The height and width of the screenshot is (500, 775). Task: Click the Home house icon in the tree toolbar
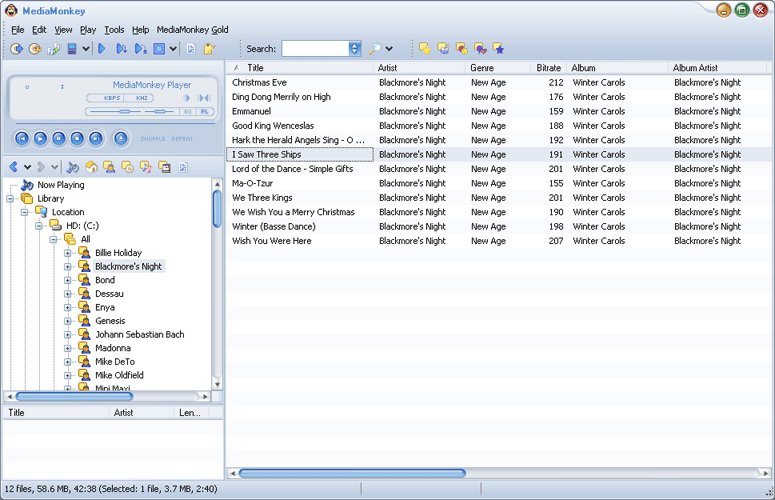[x=91, y=167]
